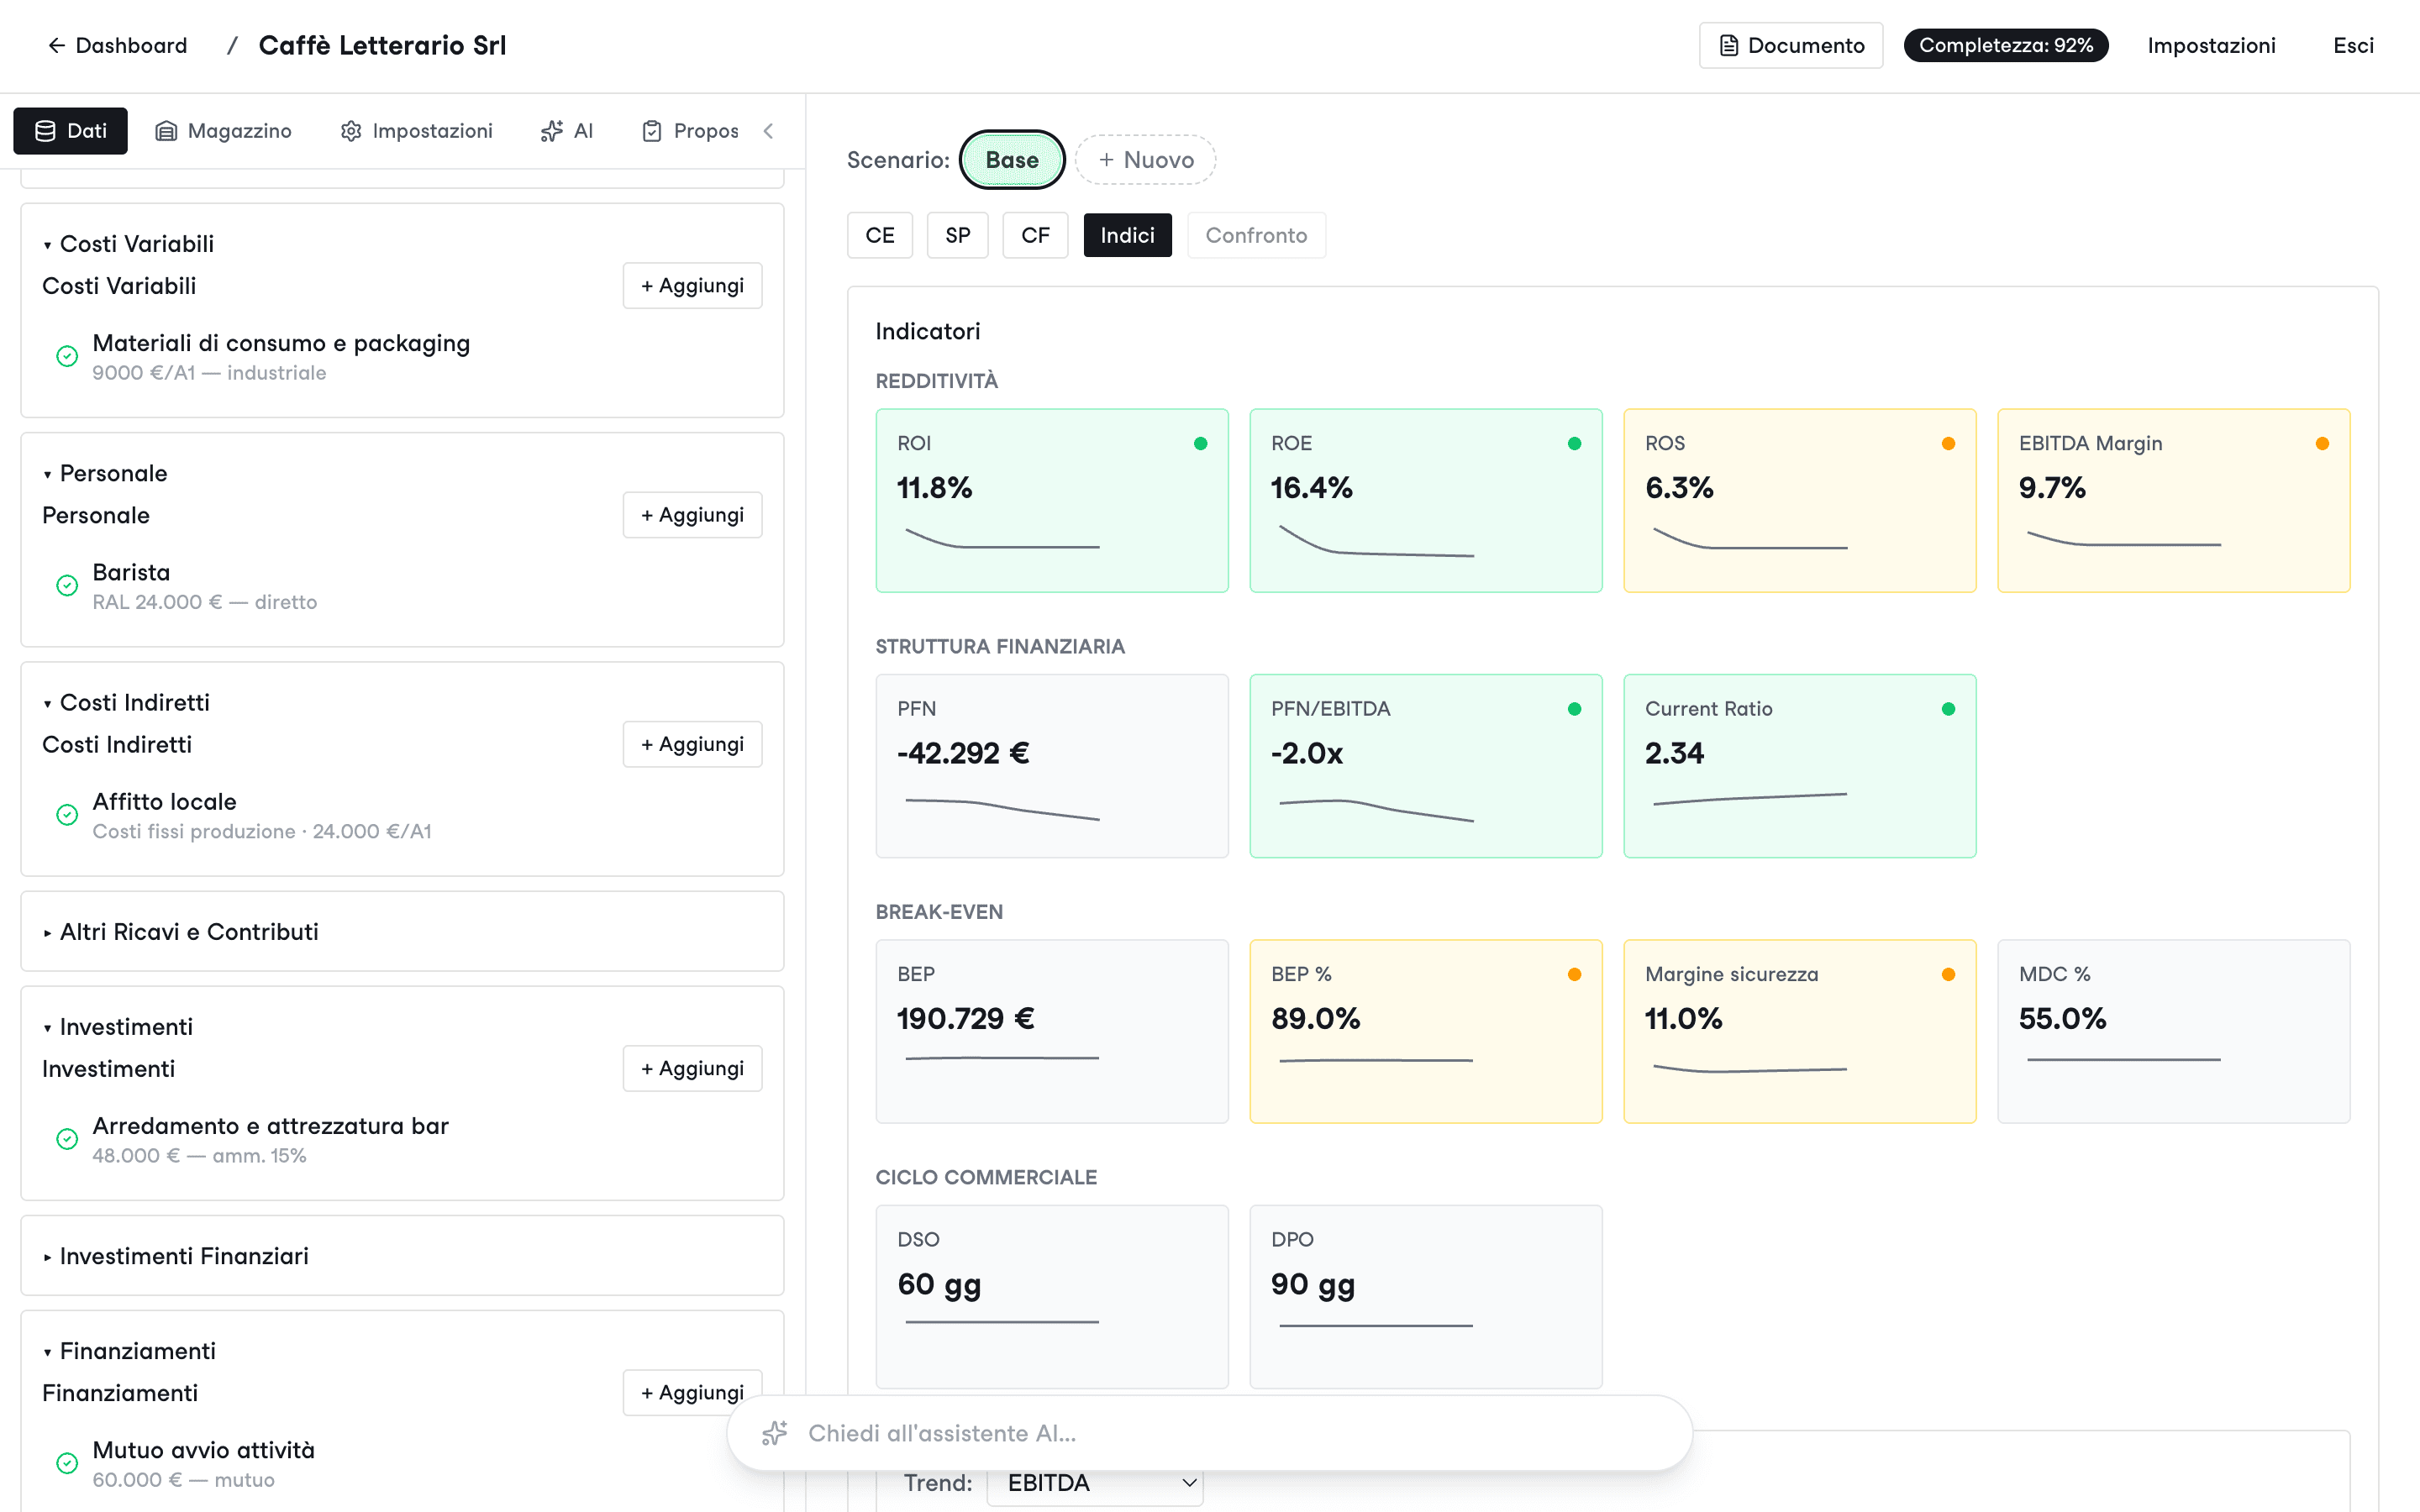
Task: Select Arredamento e attrezzatura bar row
Action: 402,1140
